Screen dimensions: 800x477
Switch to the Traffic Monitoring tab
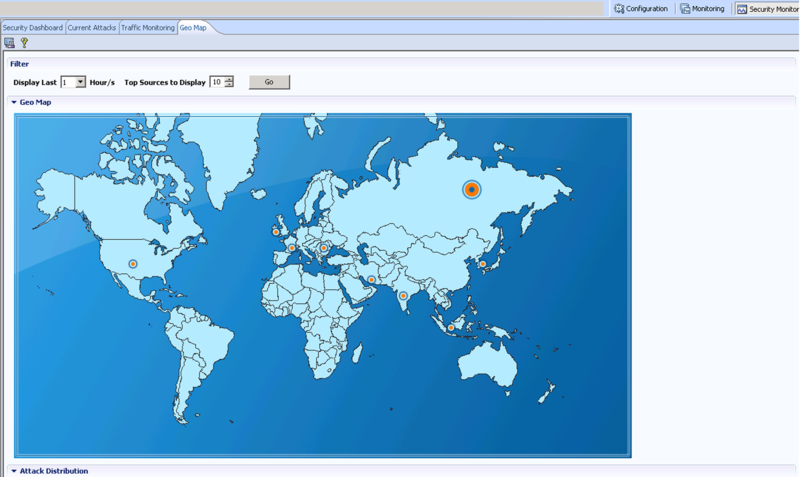(147, 28)
